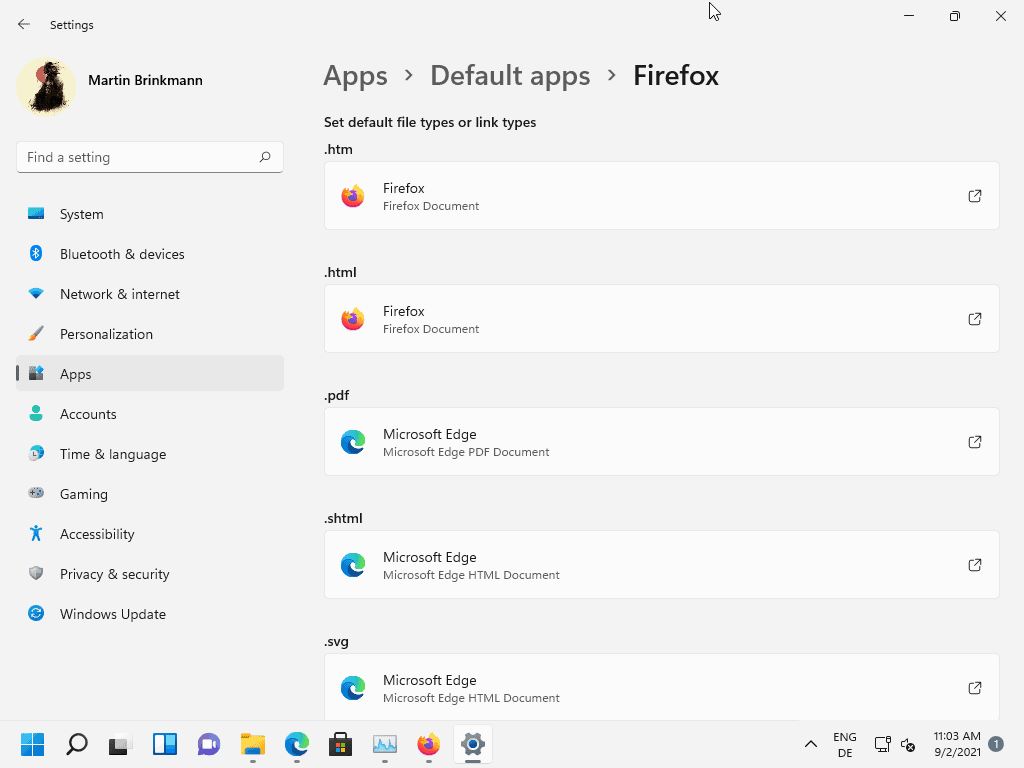The width and height of the screenshot is (1024, 768).
Task: Click the Privacy shield icon
Action: [x=36, y=573]
